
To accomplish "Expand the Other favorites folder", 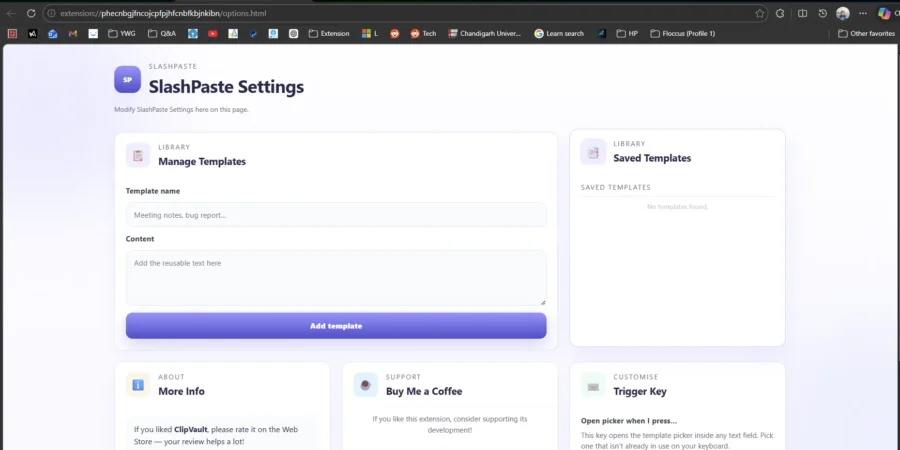I will [x=866, y=34].
